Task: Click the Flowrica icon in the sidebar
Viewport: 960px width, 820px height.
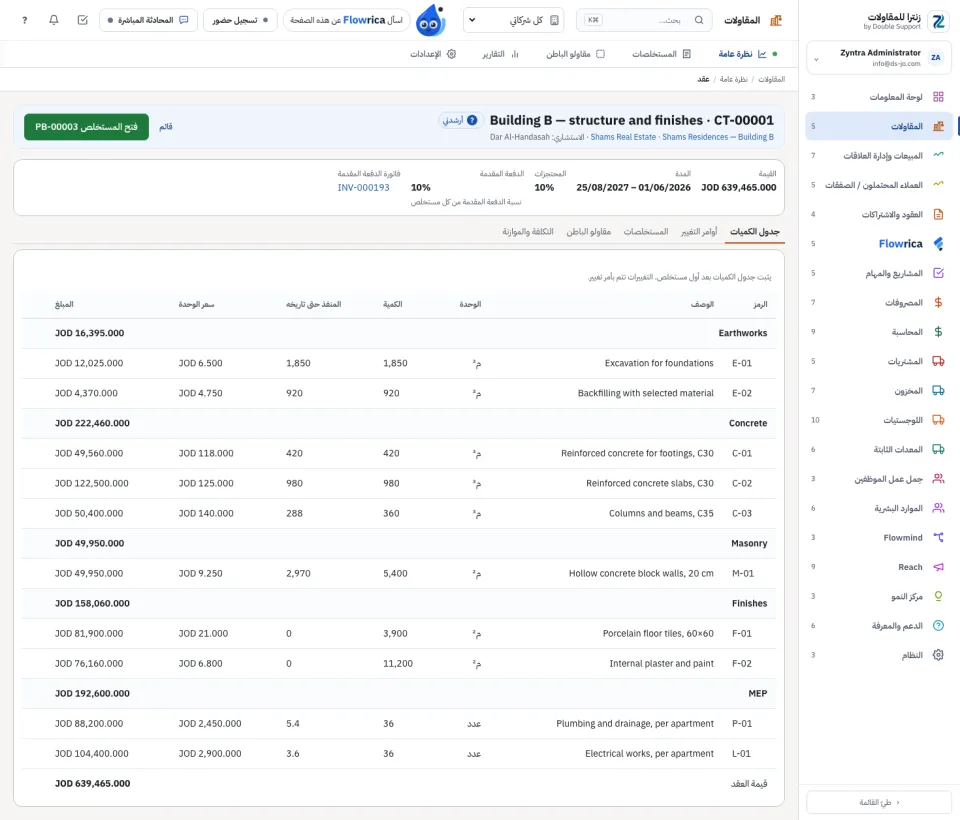Action: pos(938,244)
